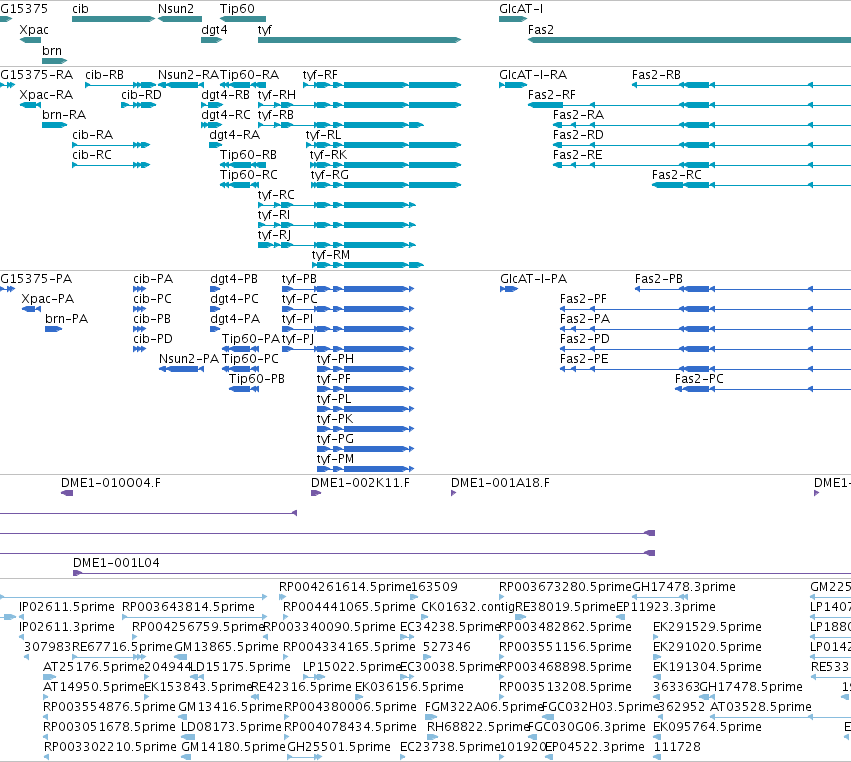Select the brn-RA transcript label
Screen dimensions: 851x762
[x=64, y=115]
